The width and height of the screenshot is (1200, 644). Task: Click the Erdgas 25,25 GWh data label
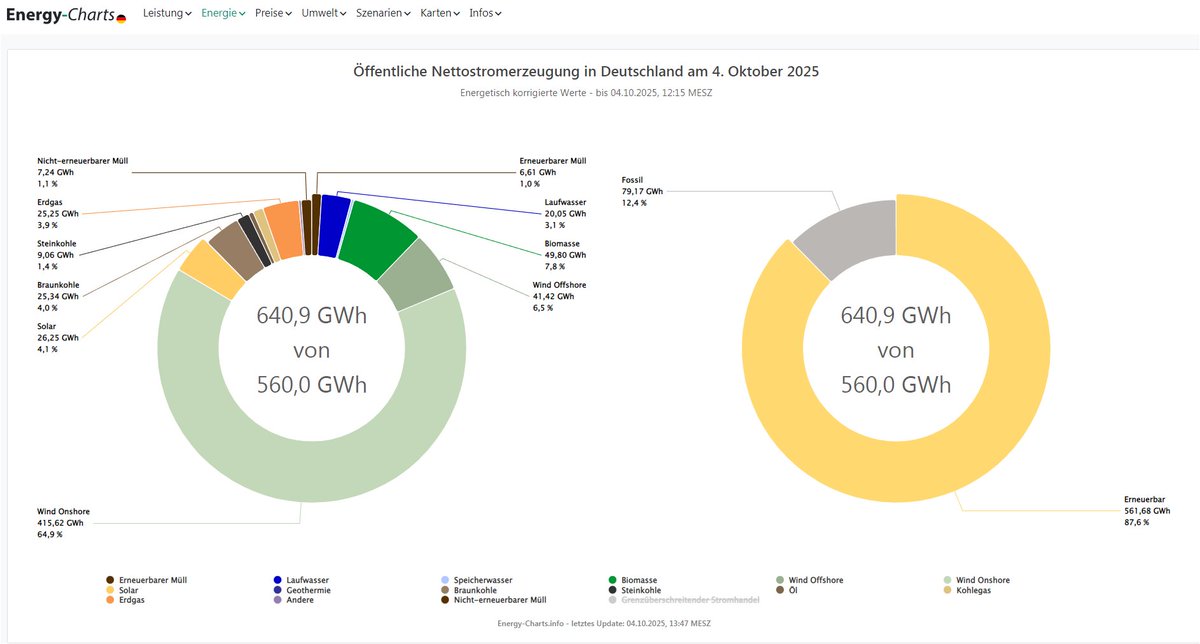(x=57, y=213)
